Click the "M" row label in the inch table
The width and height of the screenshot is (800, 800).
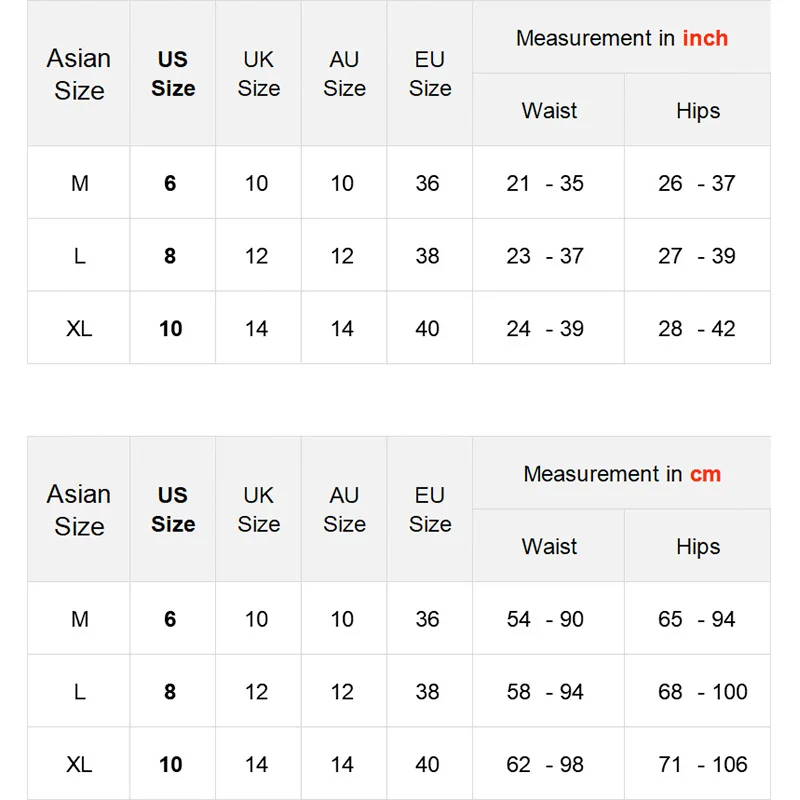[79, 184]
